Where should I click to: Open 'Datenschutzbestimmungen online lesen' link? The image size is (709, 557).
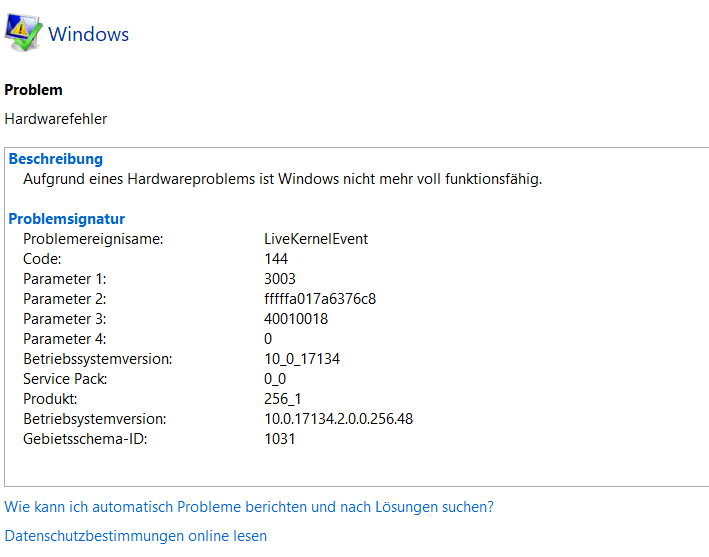(136, 536)
